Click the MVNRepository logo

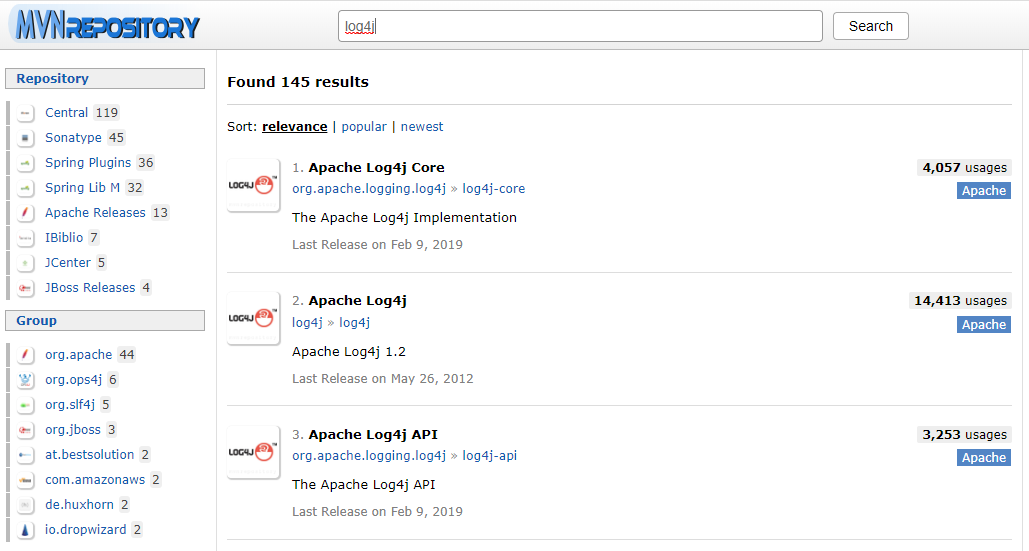point(105,25)
